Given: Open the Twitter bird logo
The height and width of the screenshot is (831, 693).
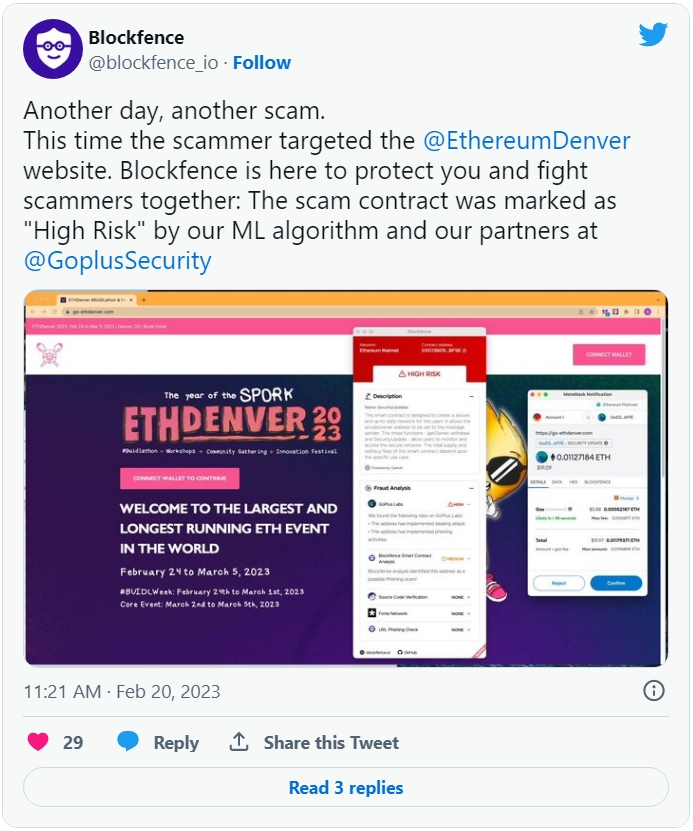Looking at the screenshot, I should pyautogui.click(x=653, y=34).
